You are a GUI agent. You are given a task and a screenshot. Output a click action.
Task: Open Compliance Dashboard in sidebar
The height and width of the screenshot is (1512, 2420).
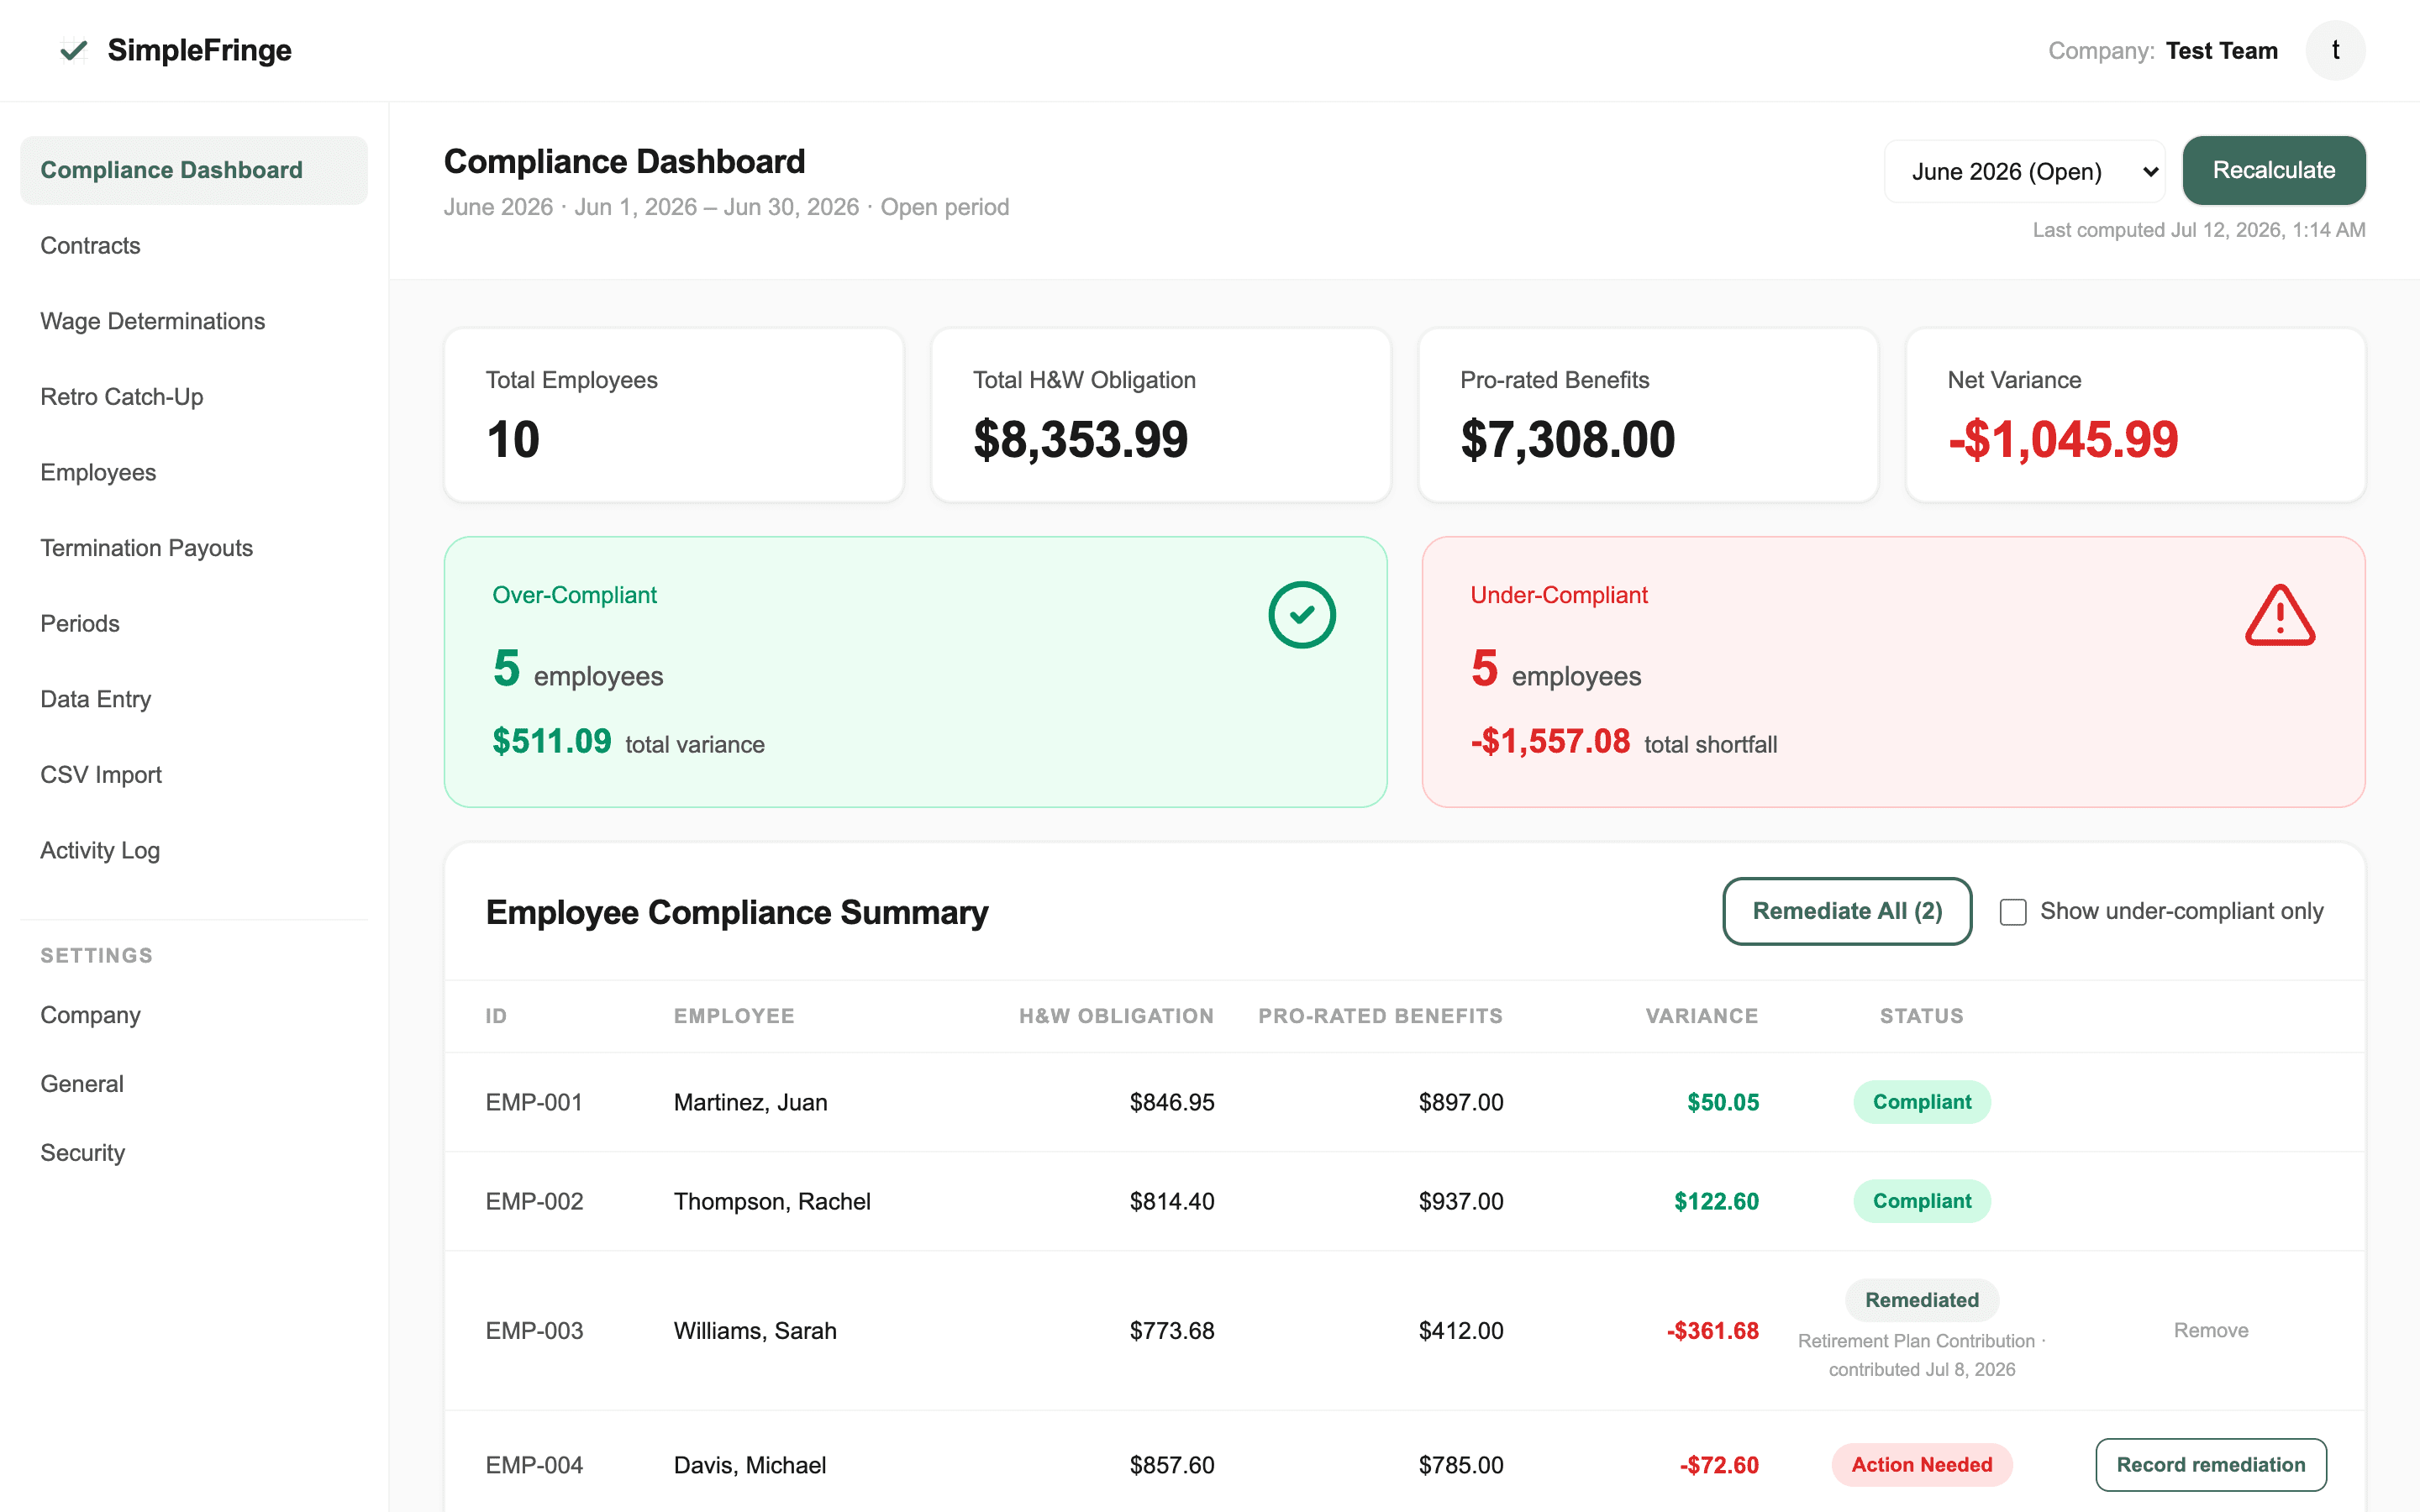[x=194, y=170]
